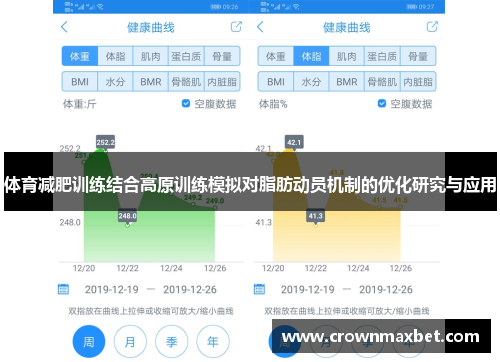Choose 季 range button on left screen
Image resolution: width=500 pixels, height=362 pixels.
(172, 341)
